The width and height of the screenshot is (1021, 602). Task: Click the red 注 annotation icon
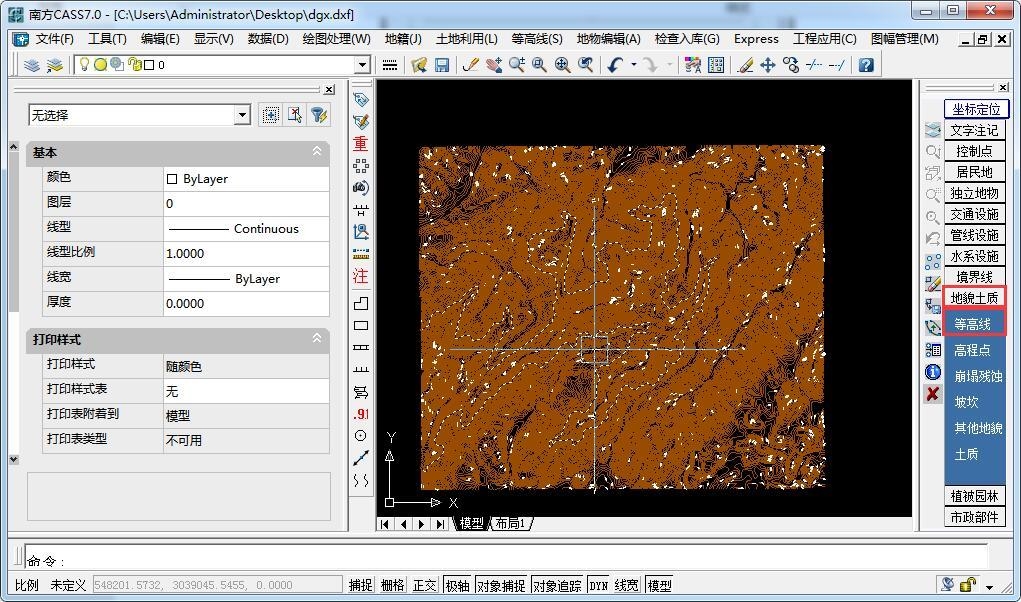361,277
